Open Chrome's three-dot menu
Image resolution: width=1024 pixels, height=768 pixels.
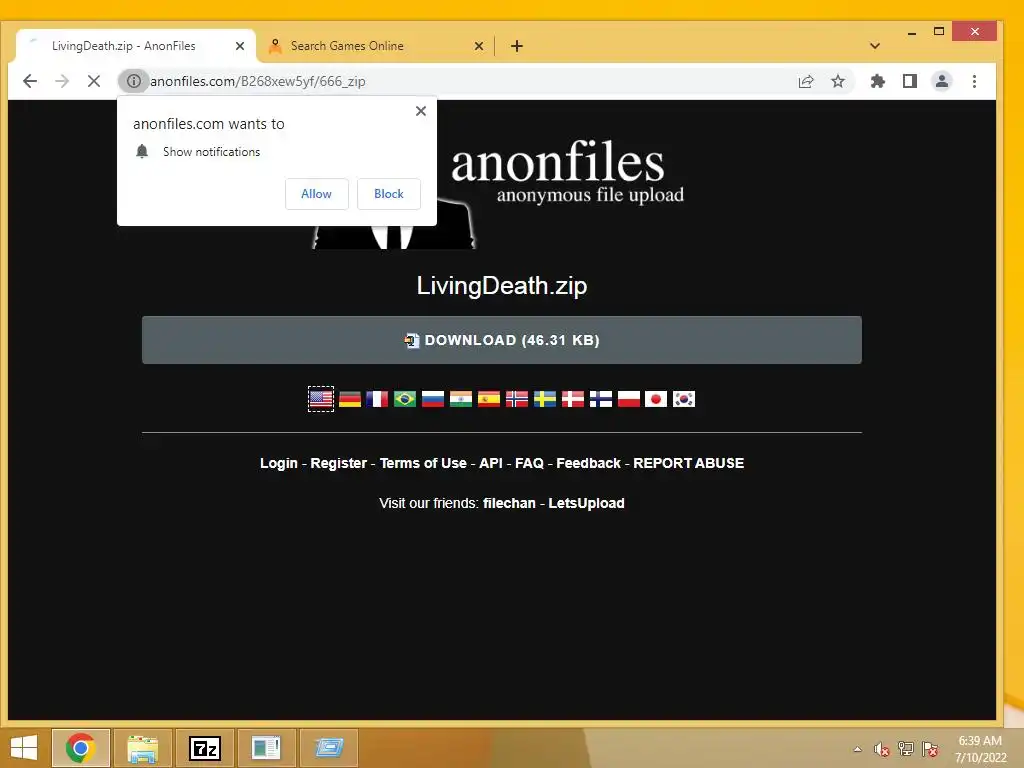click(974, 81)
